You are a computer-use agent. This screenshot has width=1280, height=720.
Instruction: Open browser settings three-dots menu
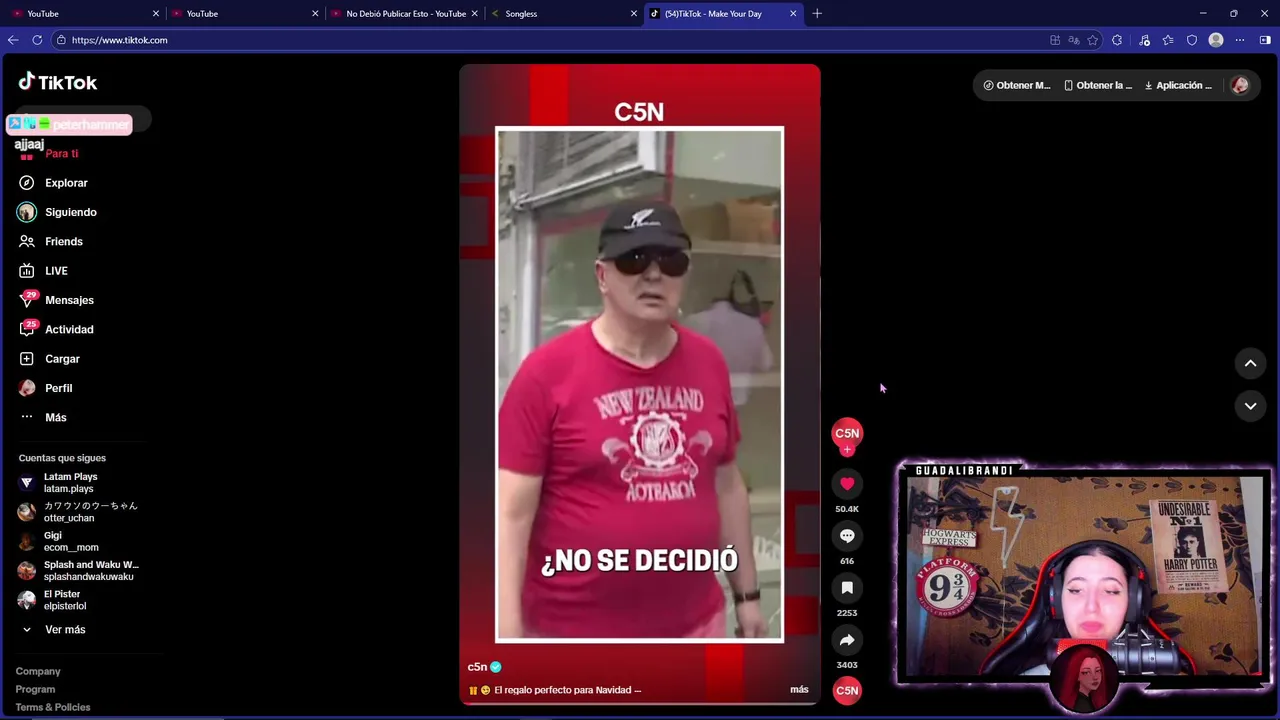click(x=1240, y=40)
